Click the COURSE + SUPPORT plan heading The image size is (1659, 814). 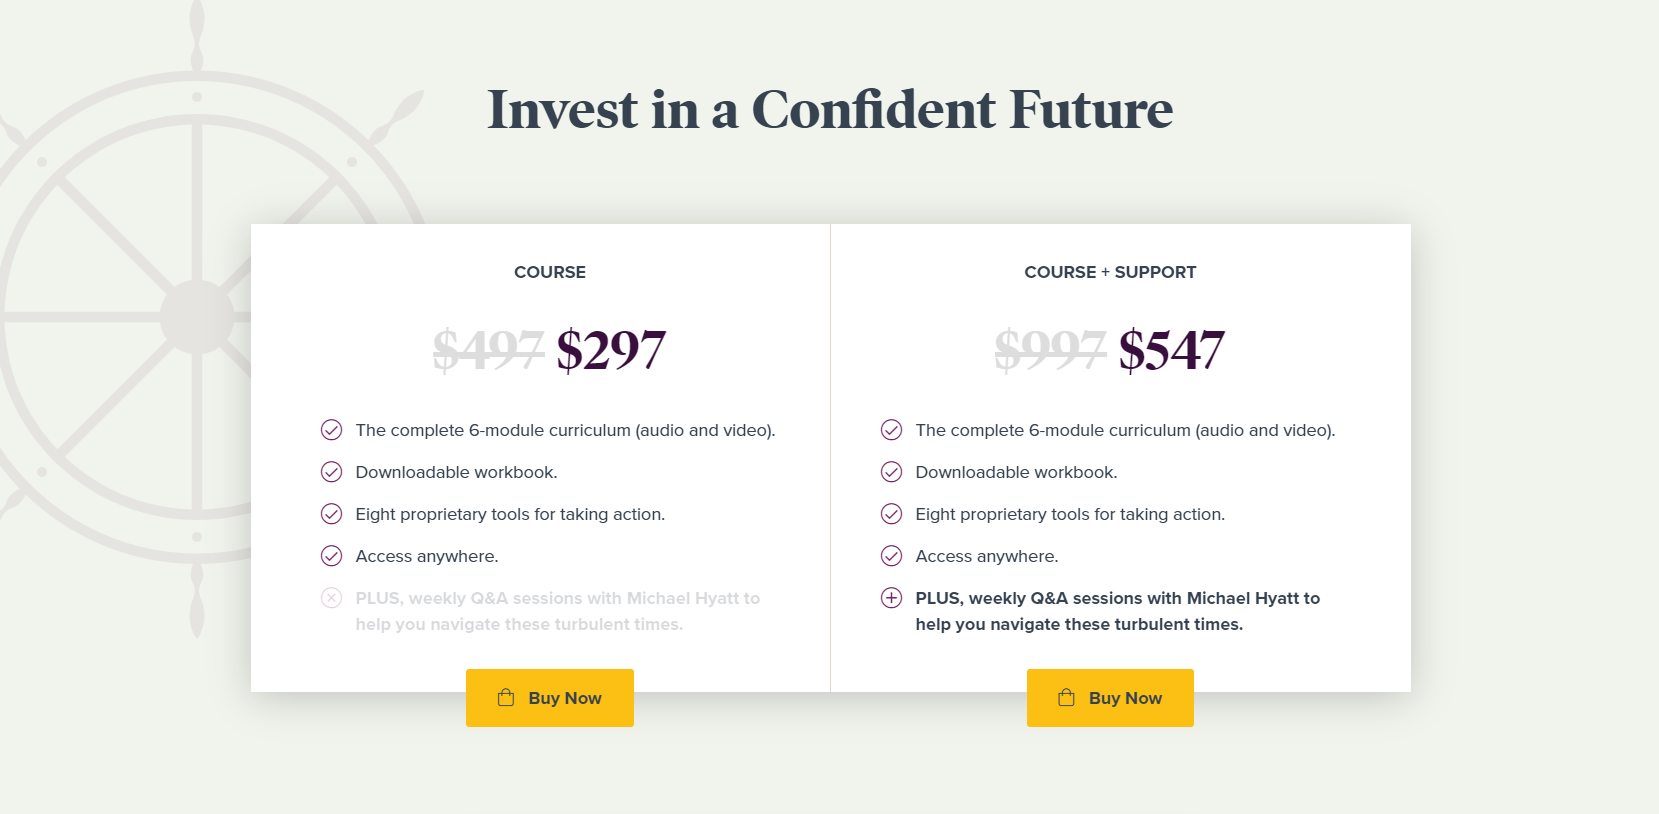(x=1110, y=272)
